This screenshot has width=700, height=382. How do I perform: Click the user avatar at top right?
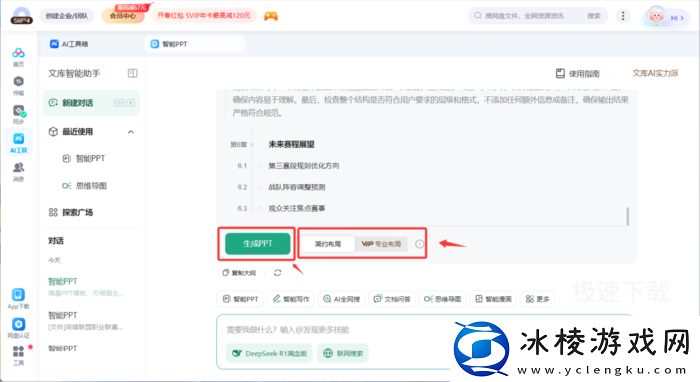pyautogui.click(x=655, y=16)
